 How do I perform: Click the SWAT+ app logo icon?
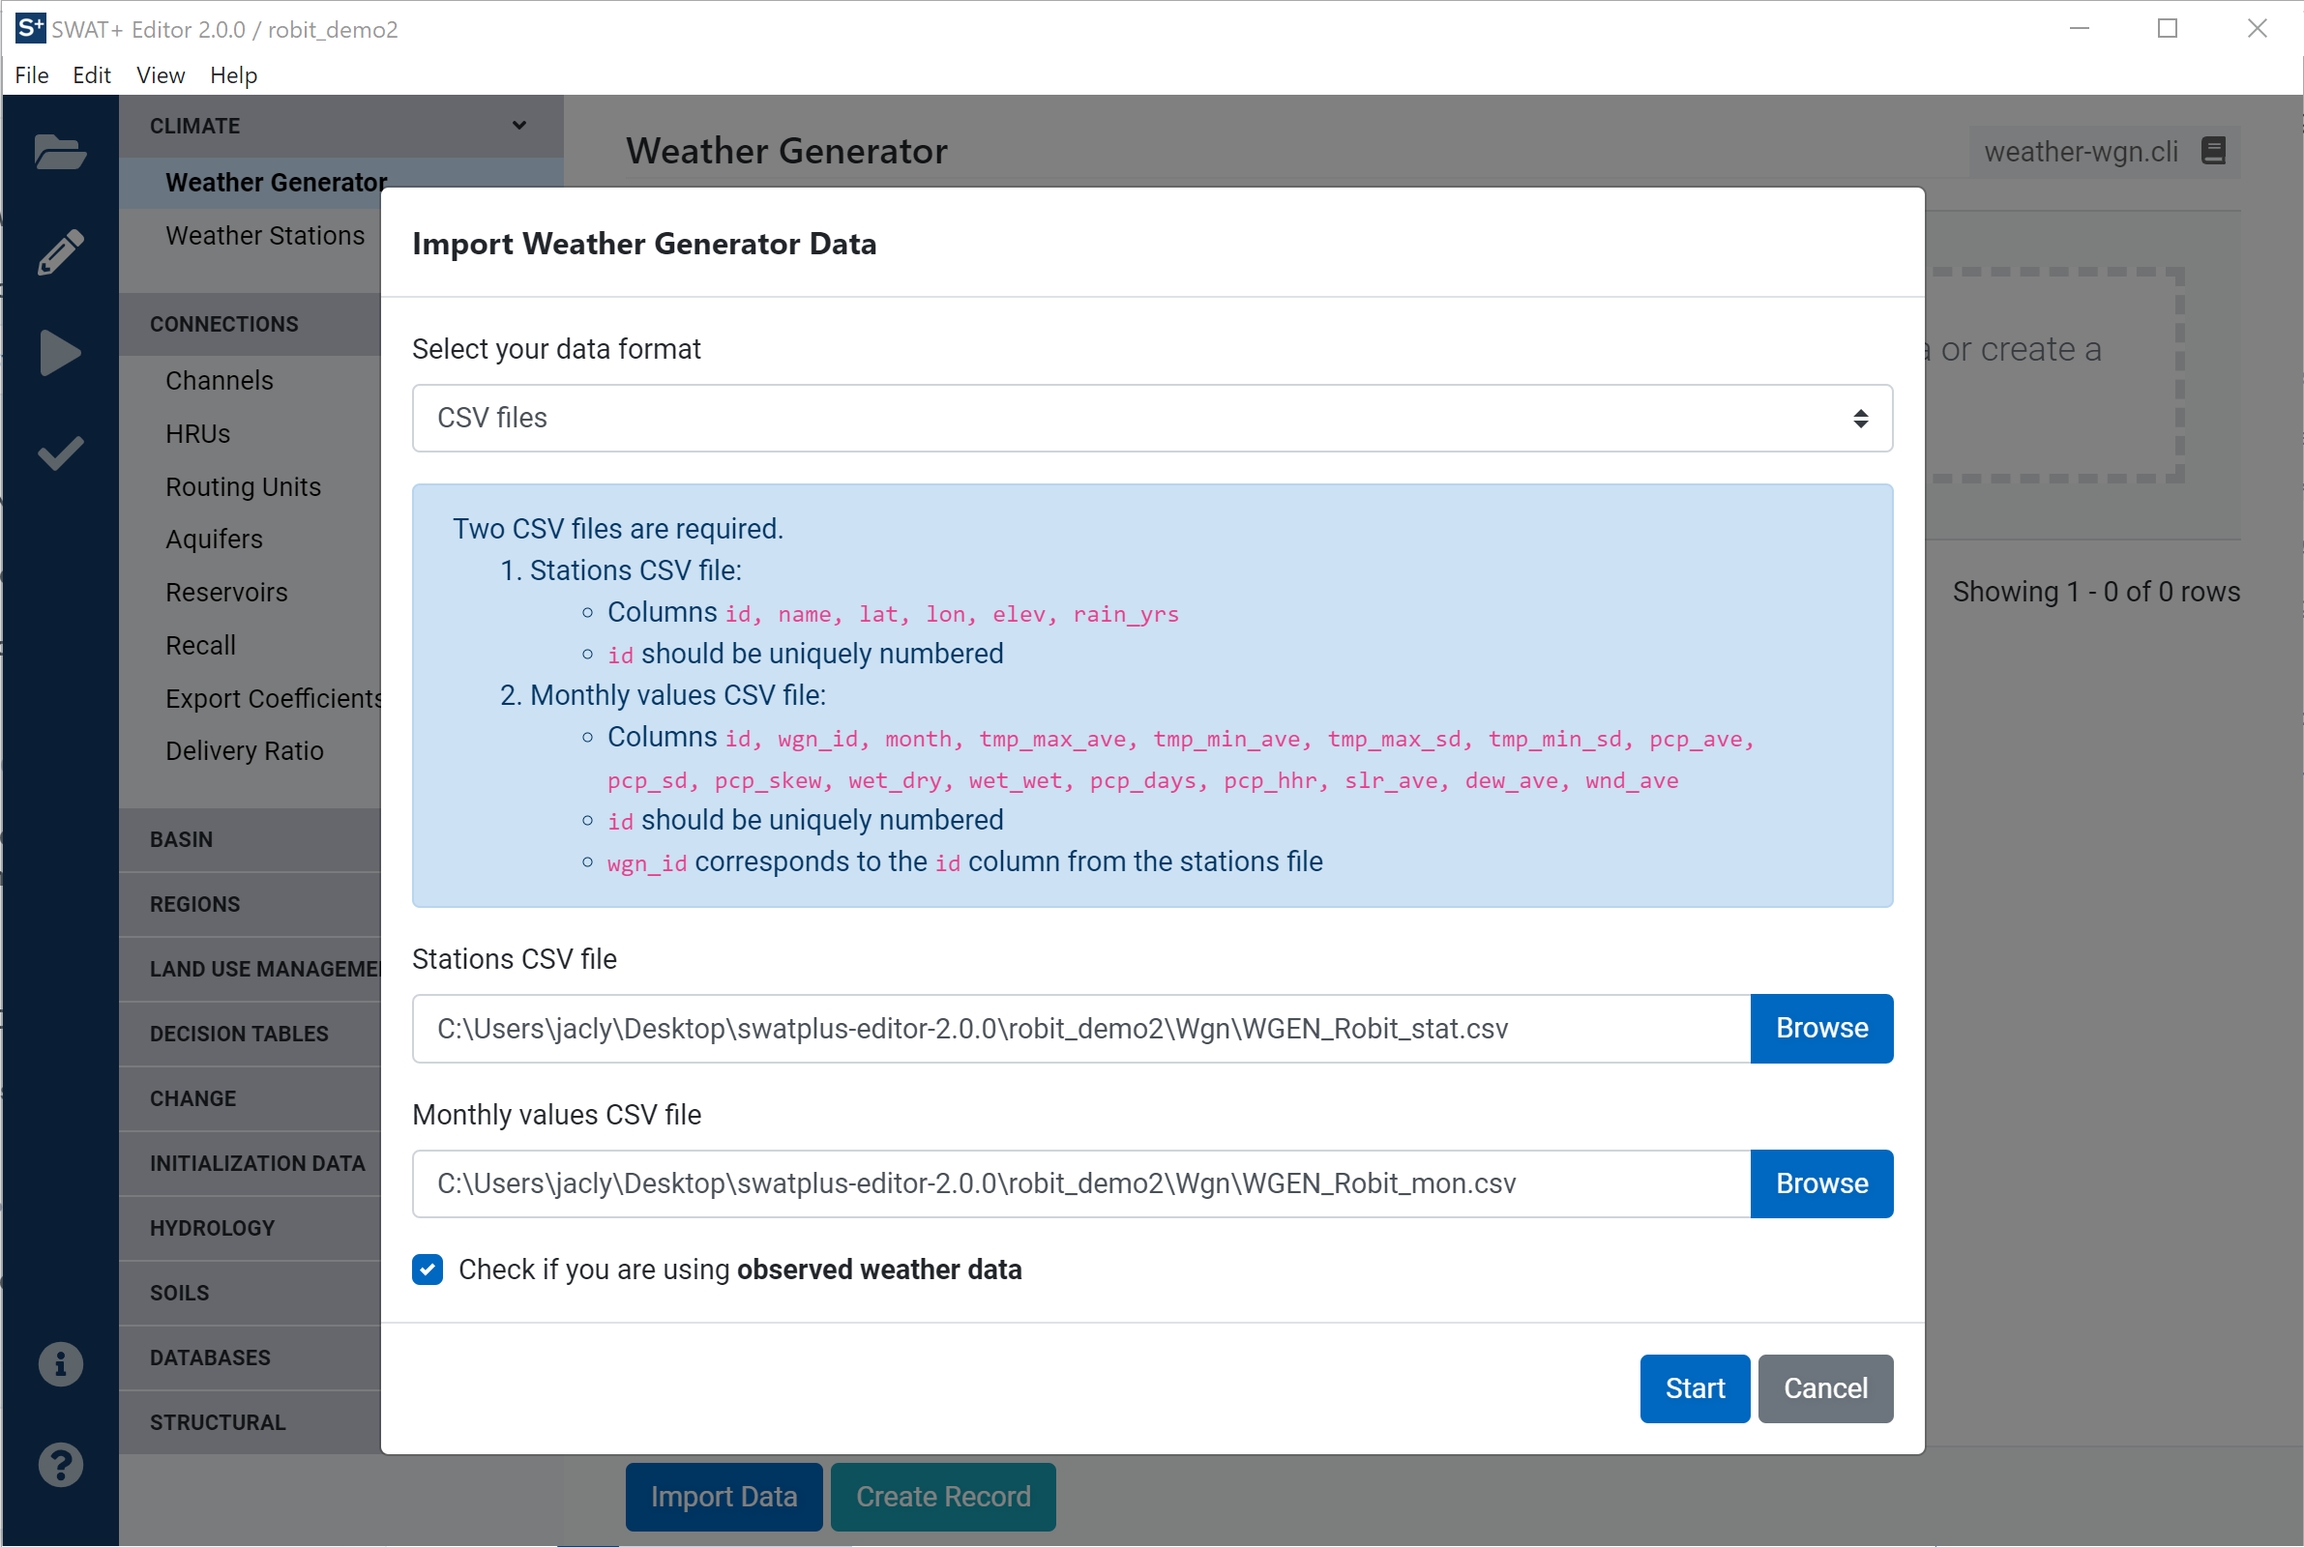(30, 28)
